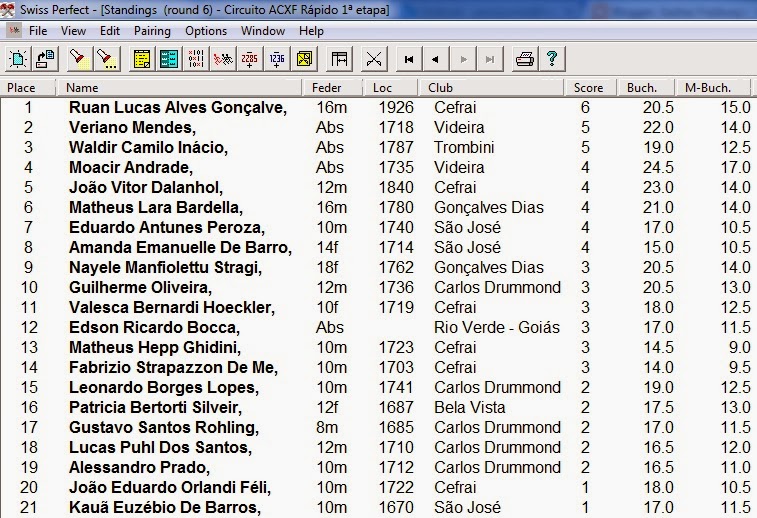Select player João Vitor Dalanhol

click(x=146, y=187)
